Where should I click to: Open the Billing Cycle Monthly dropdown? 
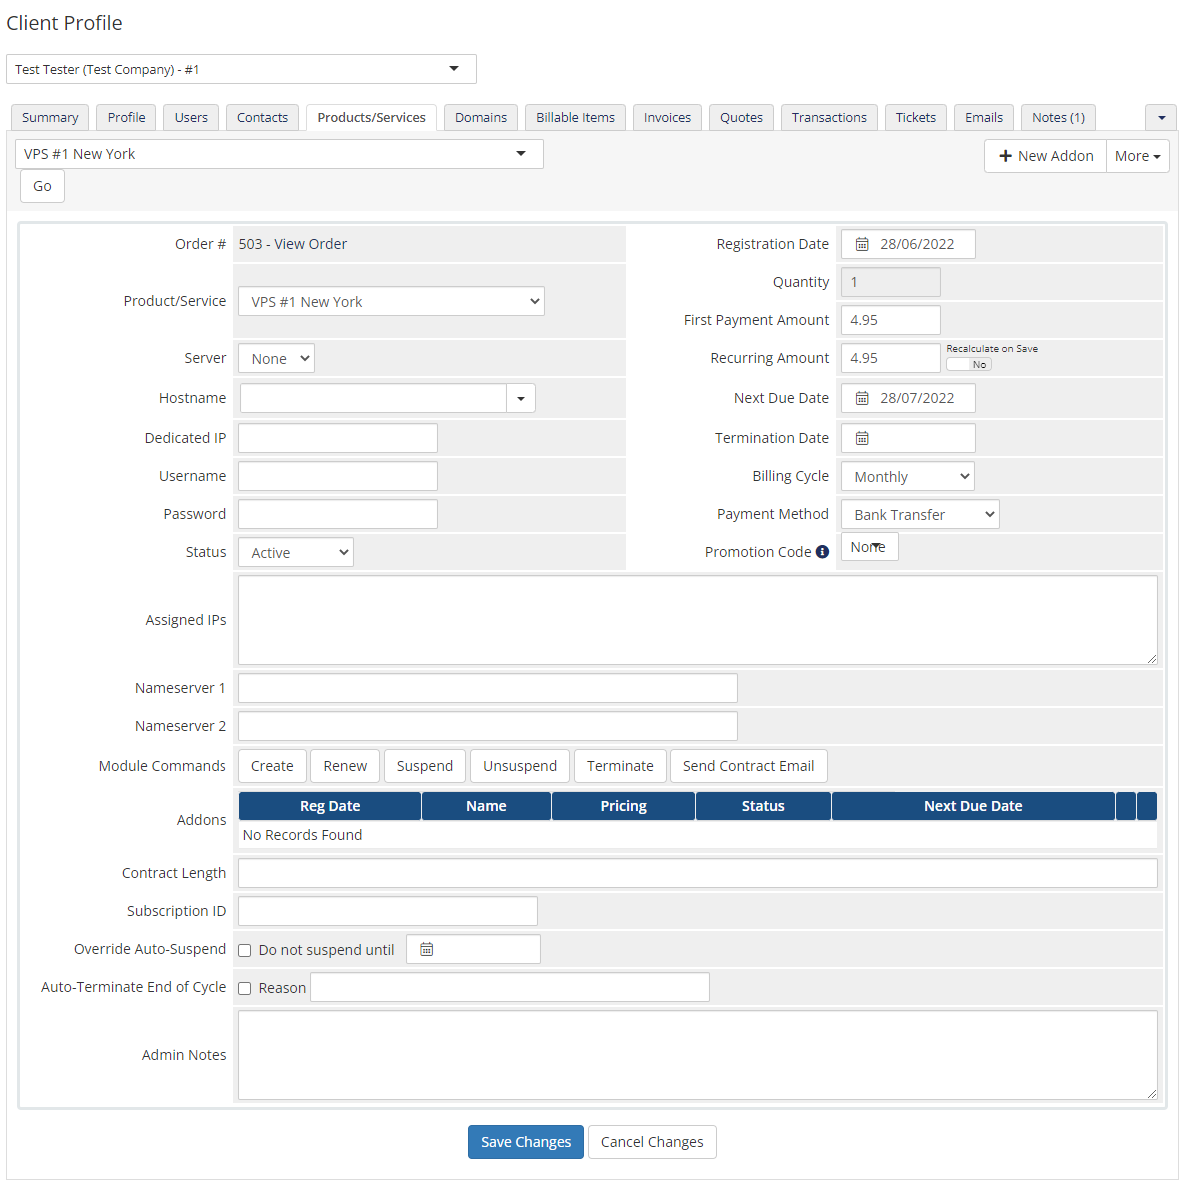[x=908, y=477]
